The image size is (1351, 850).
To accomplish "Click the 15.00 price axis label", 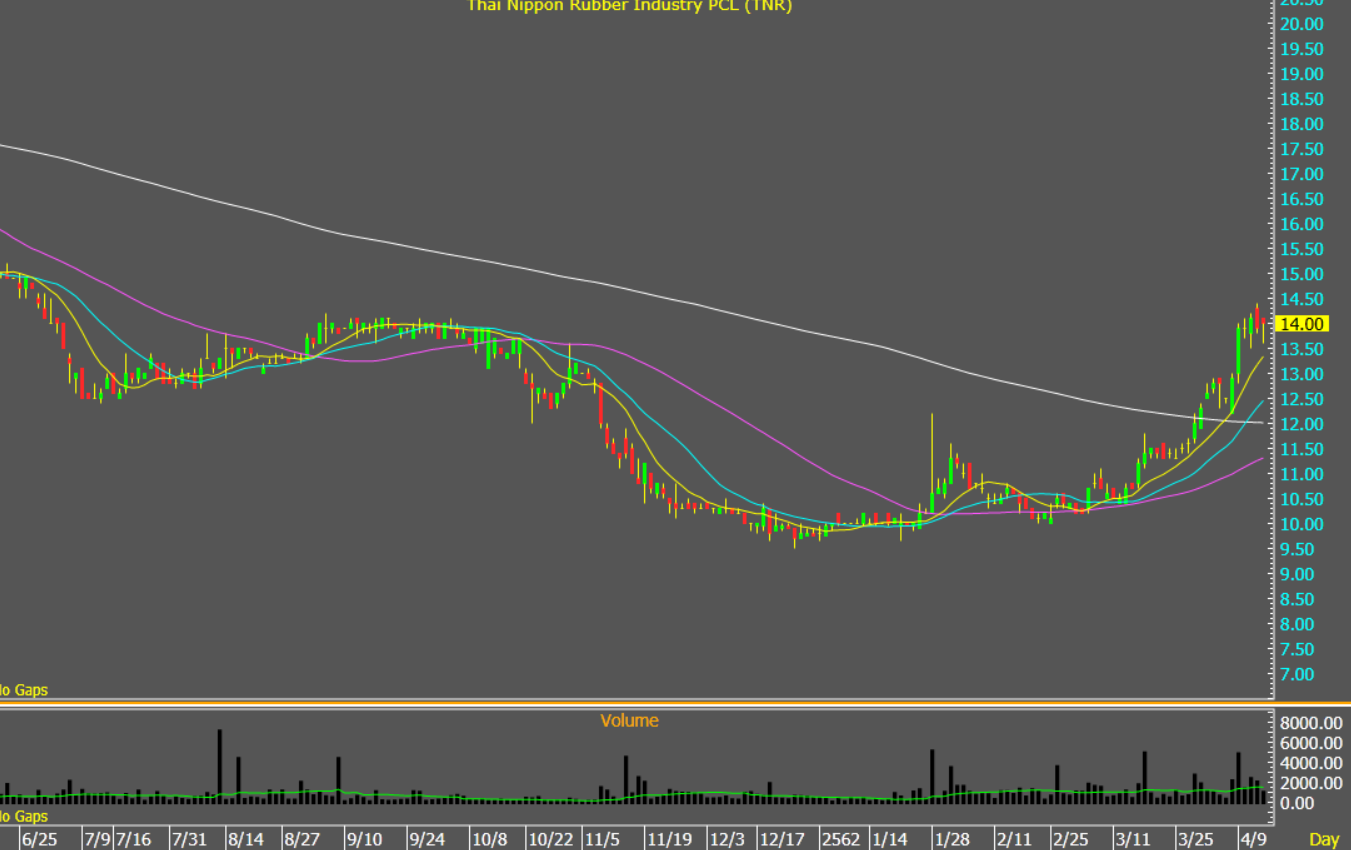I will click(x=1303, y=274).
